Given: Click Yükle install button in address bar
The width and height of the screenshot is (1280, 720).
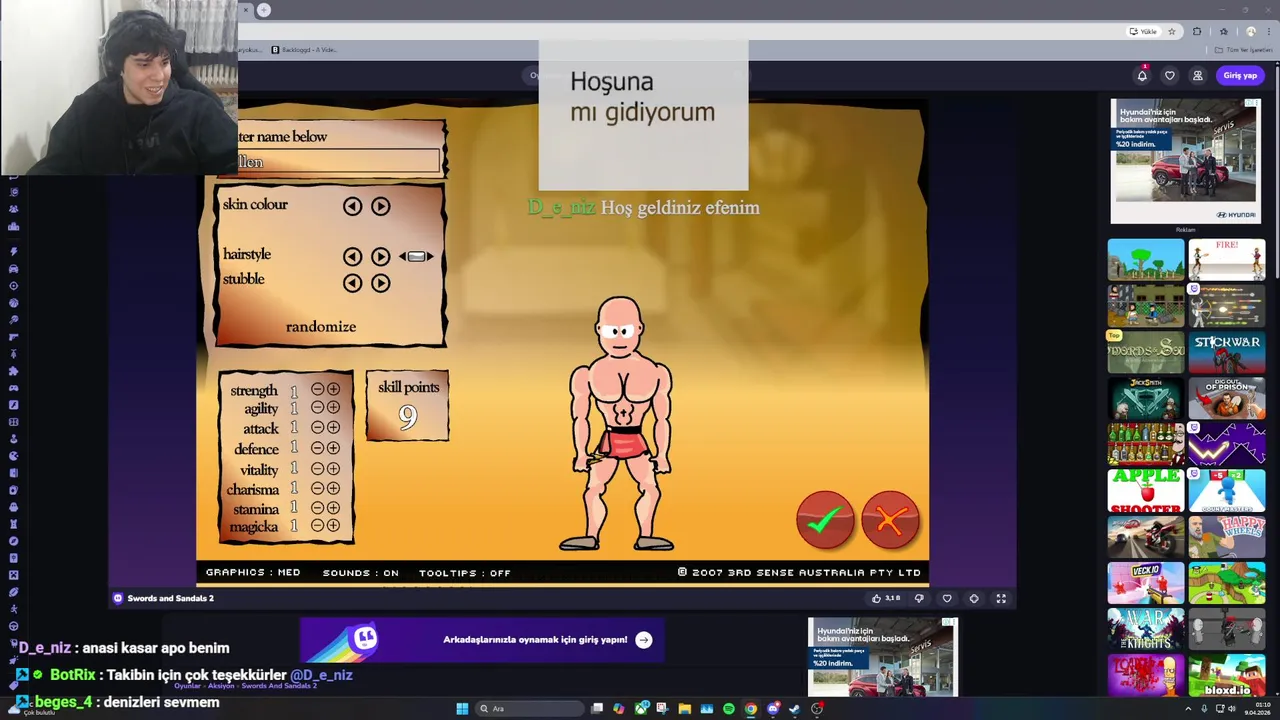Looking at the screenshot, I should point(1143,31).
